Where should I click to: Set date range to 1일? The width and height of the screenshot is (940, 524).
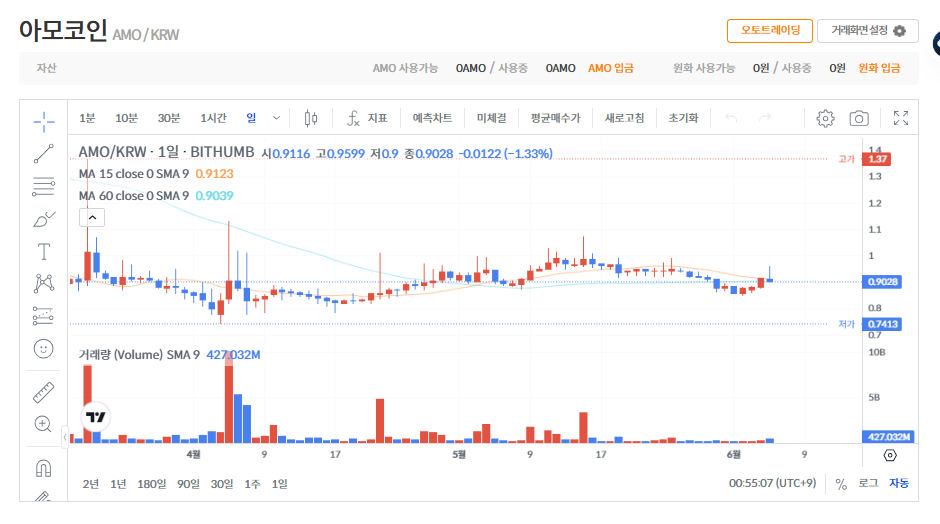coord(279,484)
